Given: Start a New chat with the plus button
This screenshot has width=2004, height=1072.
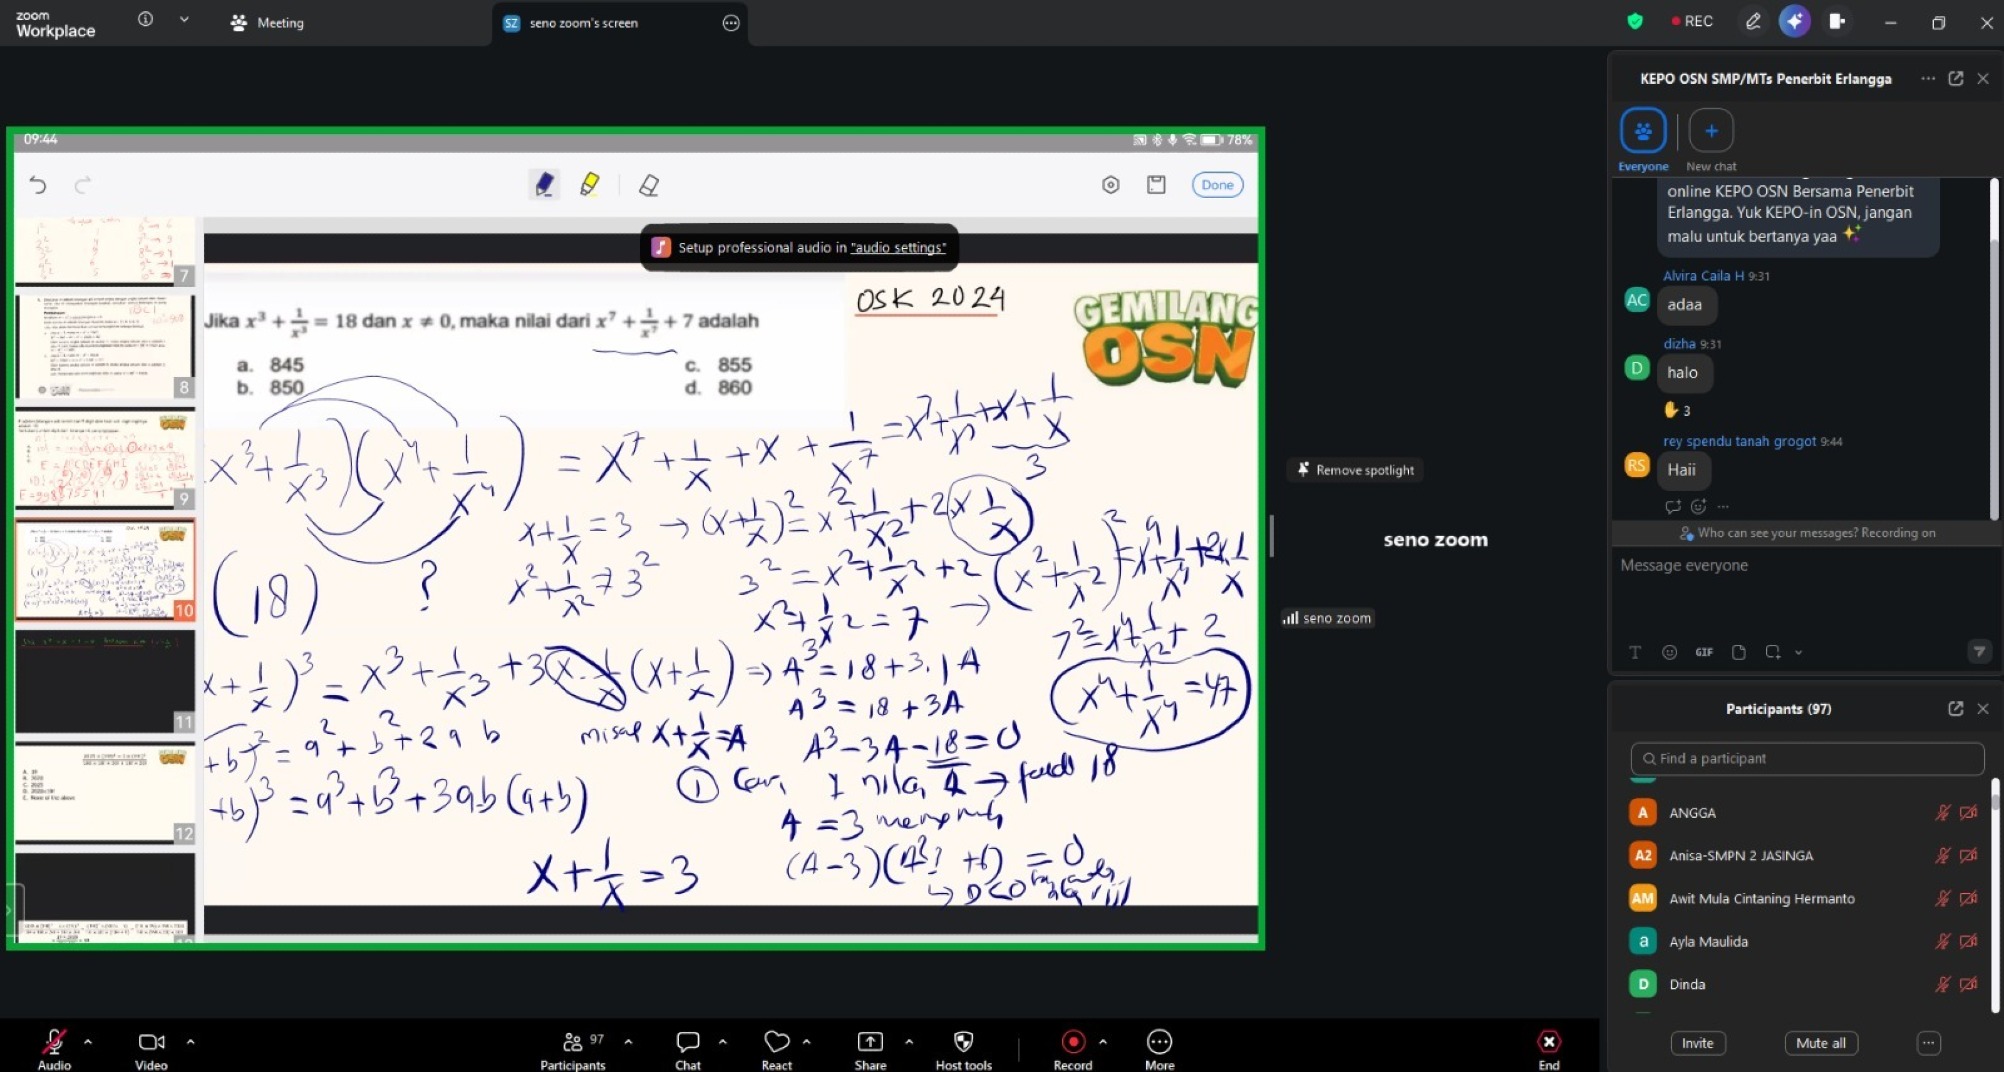Looking at the screenshot, I should [1711, 131].
